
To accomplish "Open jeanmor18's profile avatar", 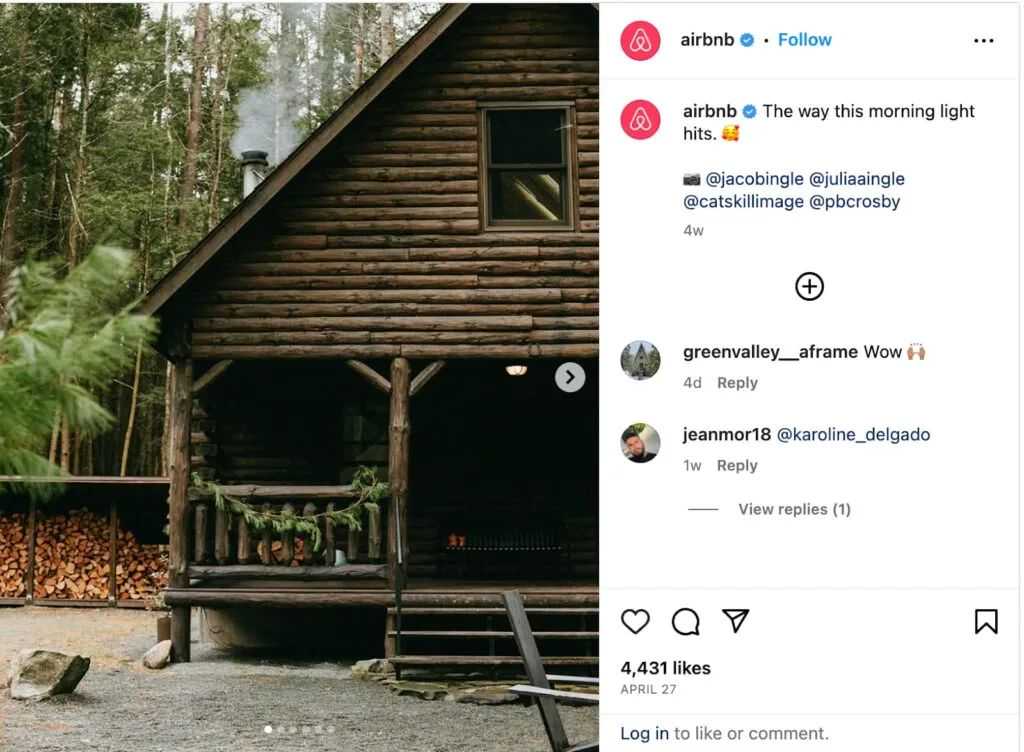I will click(x=640, y=443).
